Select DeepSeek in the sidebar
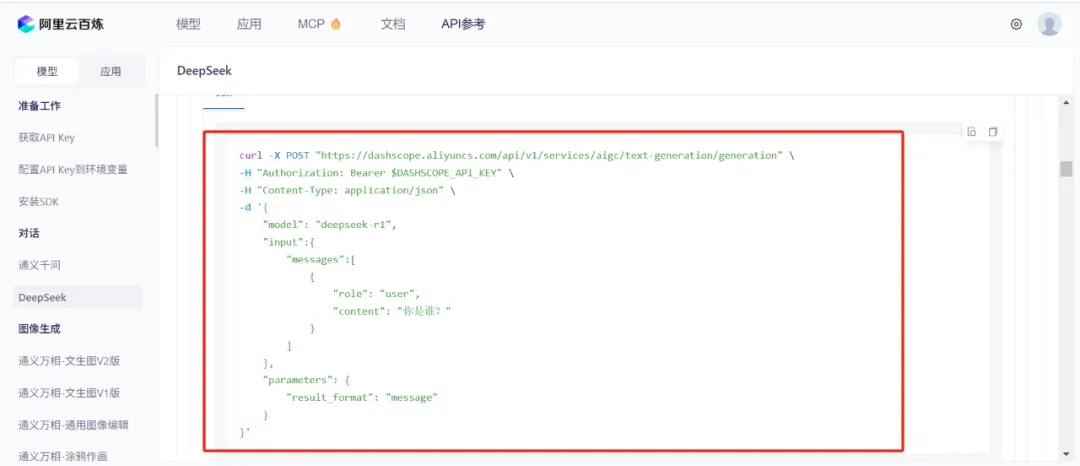 77,297
